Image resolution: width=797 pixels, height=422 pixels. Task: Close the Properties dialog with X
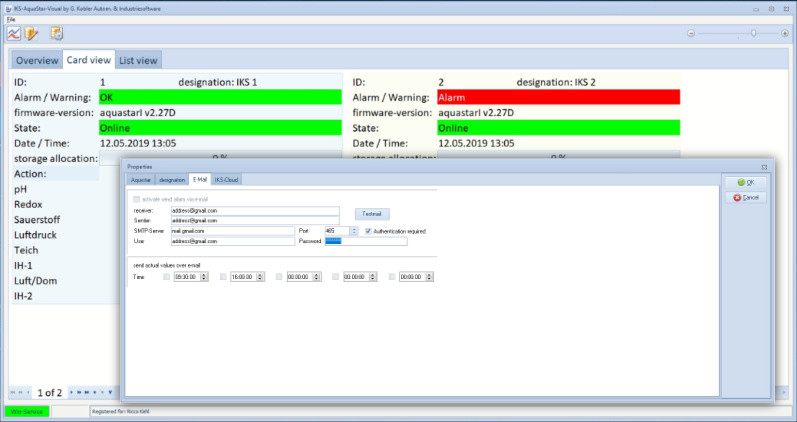coord(764,165)
